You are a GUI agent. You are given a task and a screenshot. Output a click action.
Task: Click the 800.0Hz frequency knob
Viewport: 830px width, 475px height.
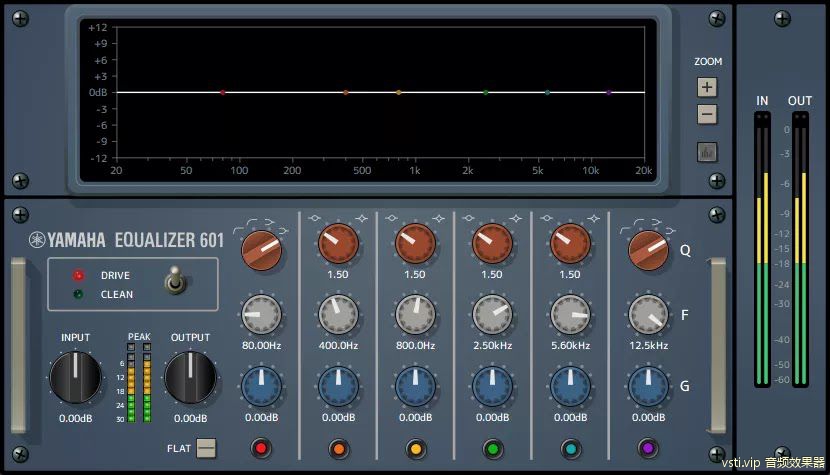[x=416, y=315]
